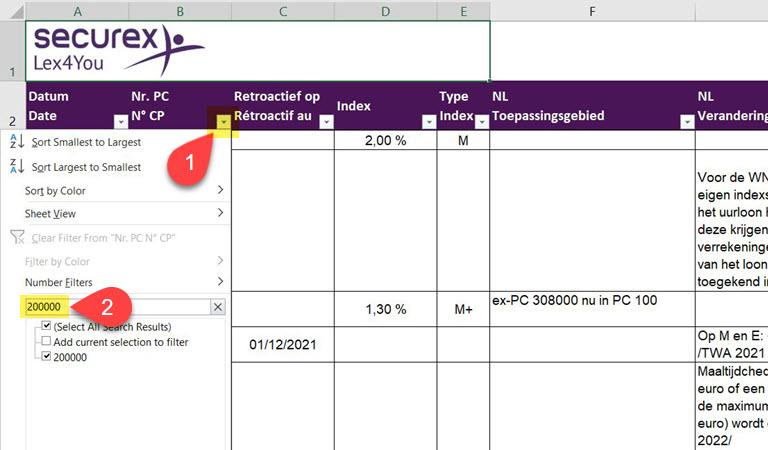Enable Add current selection to filter
The image size is (768, 450).
(x=47, y=342)
